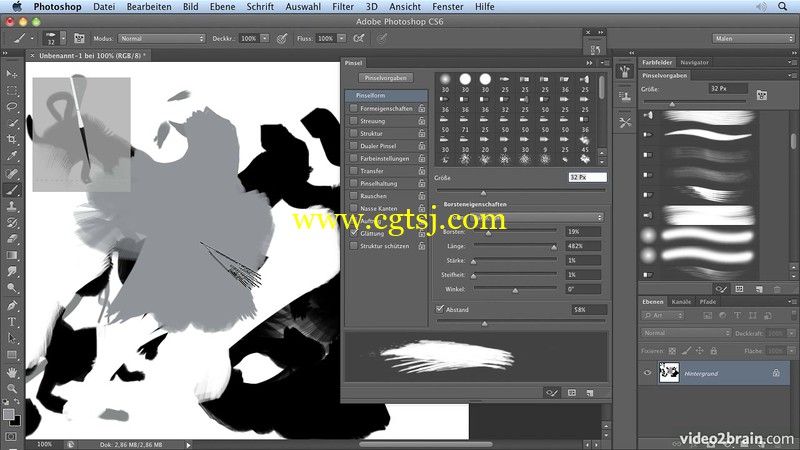Image resolution: width=800 pixels, height=450 pixels.
Task: Adjust the Borsten slider
Action: click(x=488, y=233)
